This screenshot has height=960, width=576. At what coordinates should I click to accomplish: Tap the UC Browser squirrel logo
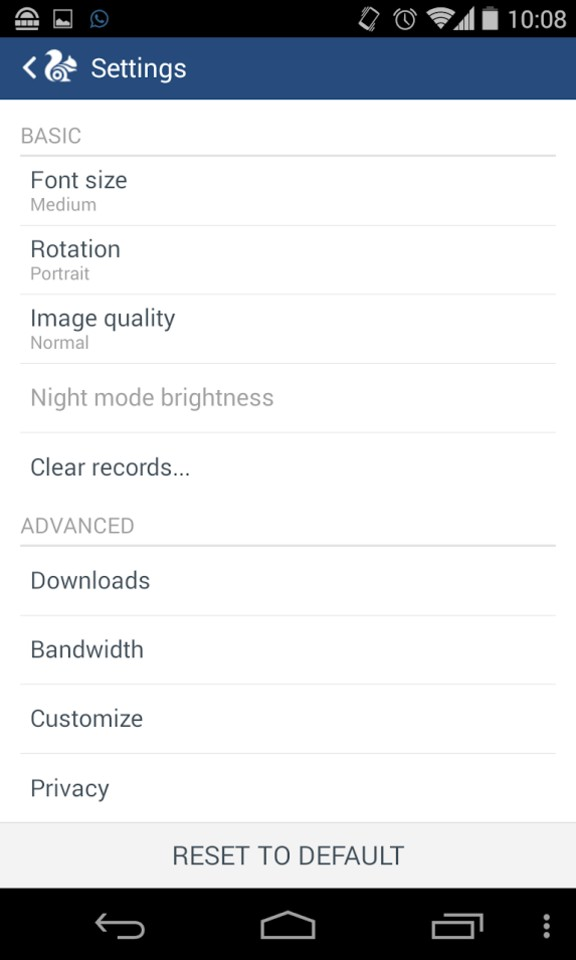61,67
